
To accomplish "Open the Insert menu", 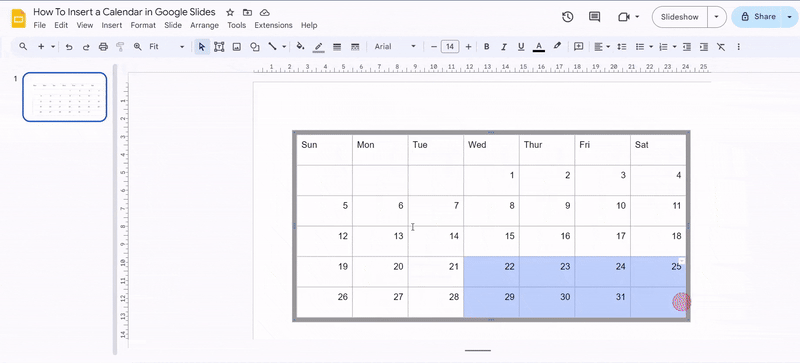I will click(112, 25).
